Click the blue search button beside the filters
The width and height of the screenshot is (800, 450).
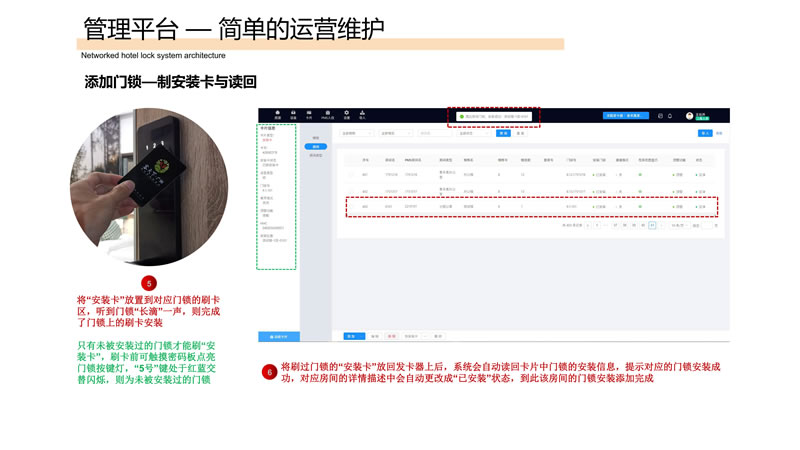pyautogui.click(x=503, y=133)
